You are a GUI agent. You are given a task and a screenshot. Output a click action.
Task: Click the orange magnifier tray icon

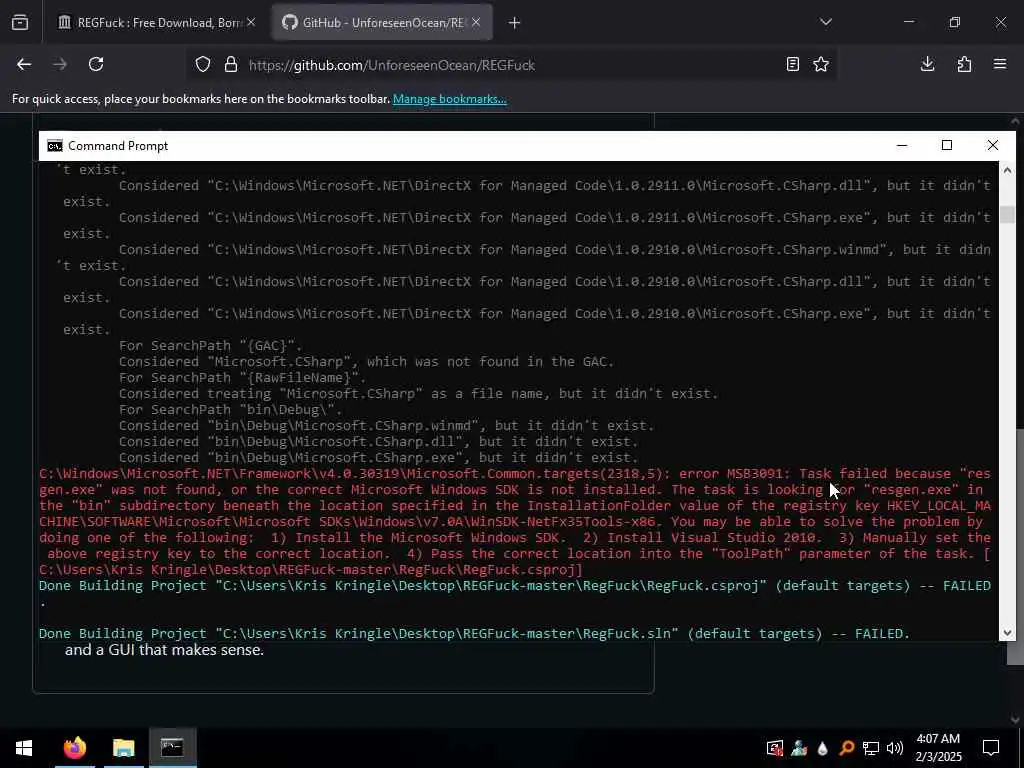click(x=846, y=748)
